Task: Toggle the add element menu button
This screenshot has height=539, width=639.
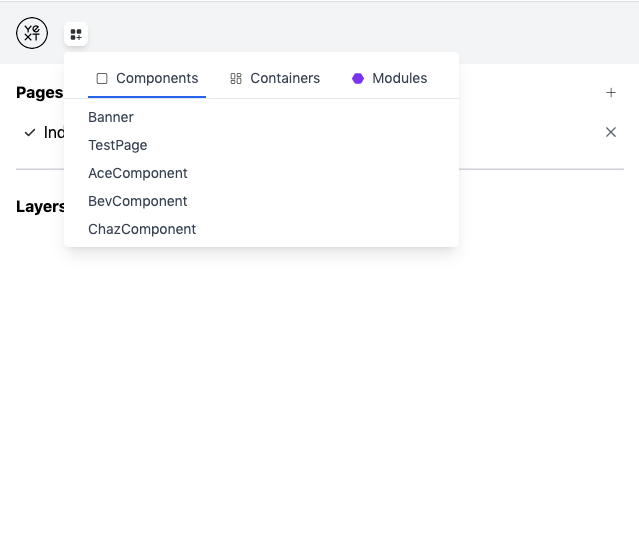Action: pyautogui.click(x=76, y=34)
